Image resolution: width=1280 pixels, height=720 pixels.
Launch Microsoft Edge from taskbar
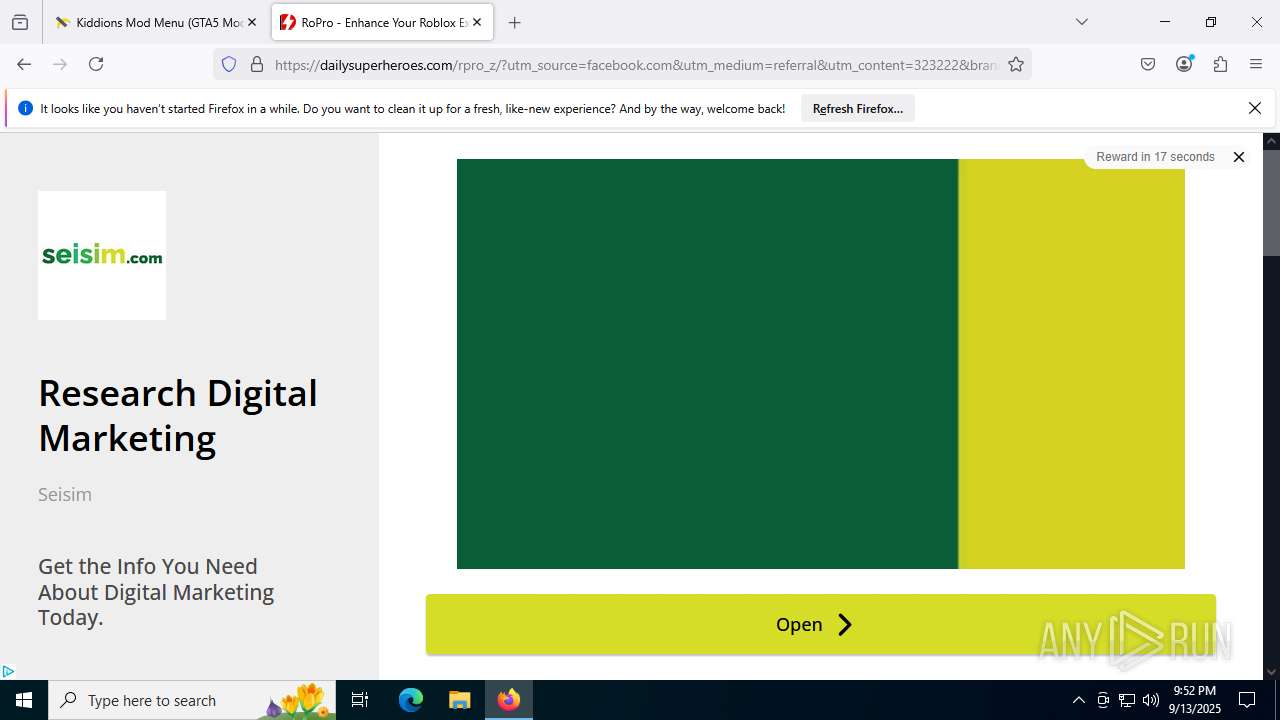point(411,700)
